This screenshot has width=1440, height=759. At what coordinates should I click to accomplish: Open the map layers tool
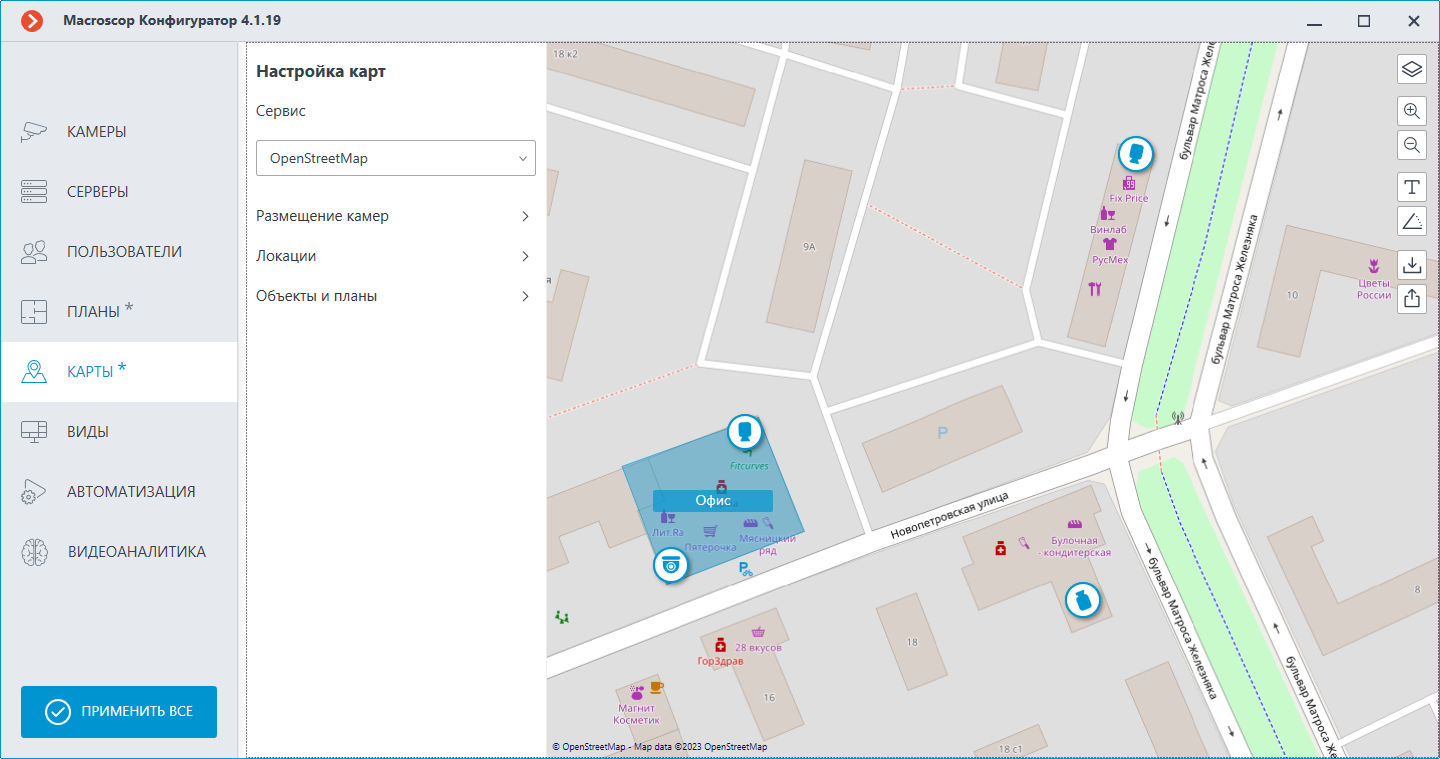(x=1411, y=69)
